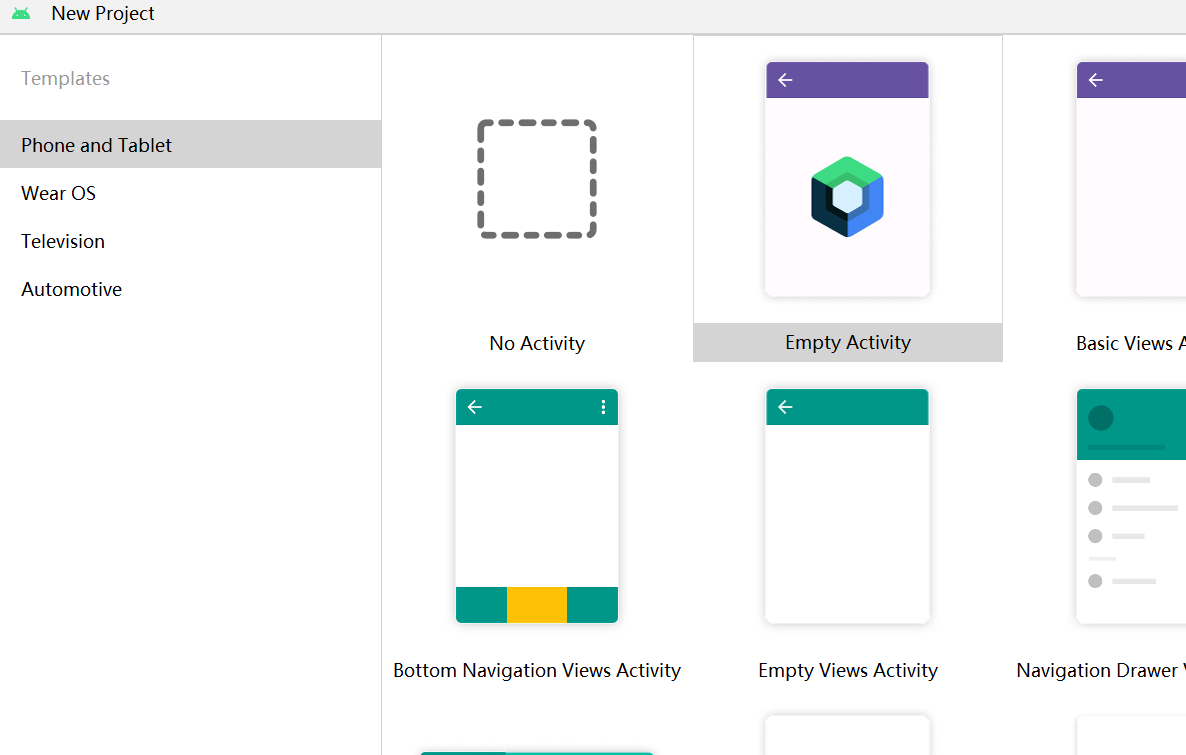Click yellow tab in bottom navigation preview
The width and height of the screenshot is (1186, 755).
pos(537,605)
